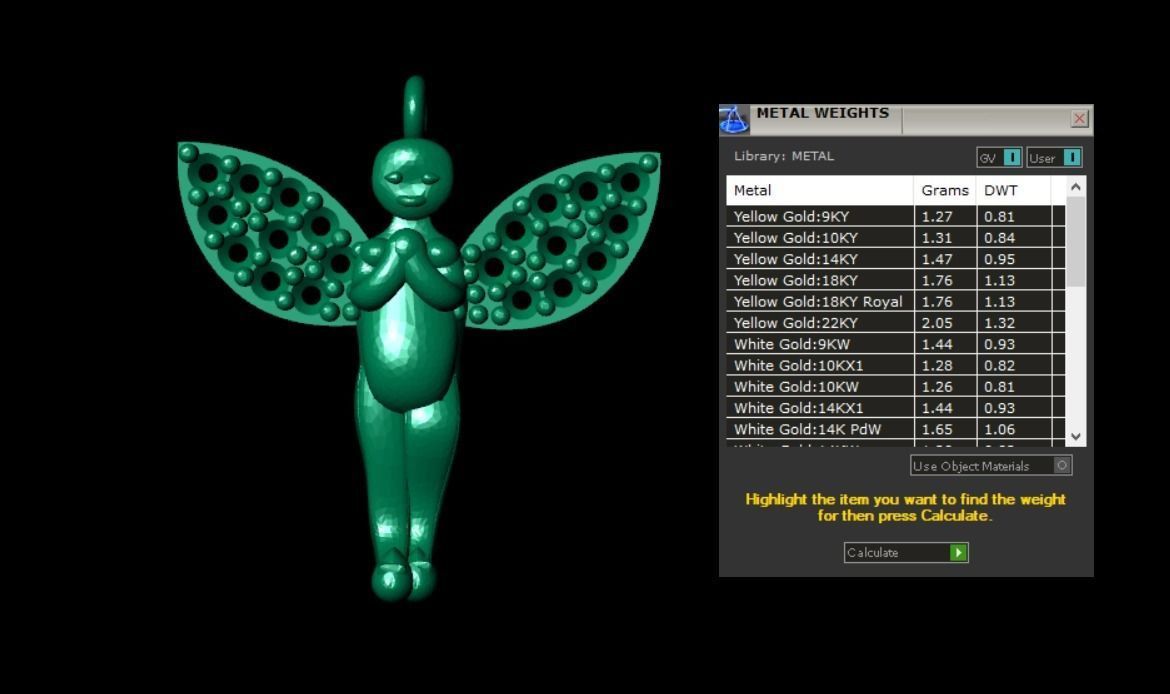Click the Metal column header
Image resolution: width=1170 pixels, height=694 pixels.
click(820, 190)
